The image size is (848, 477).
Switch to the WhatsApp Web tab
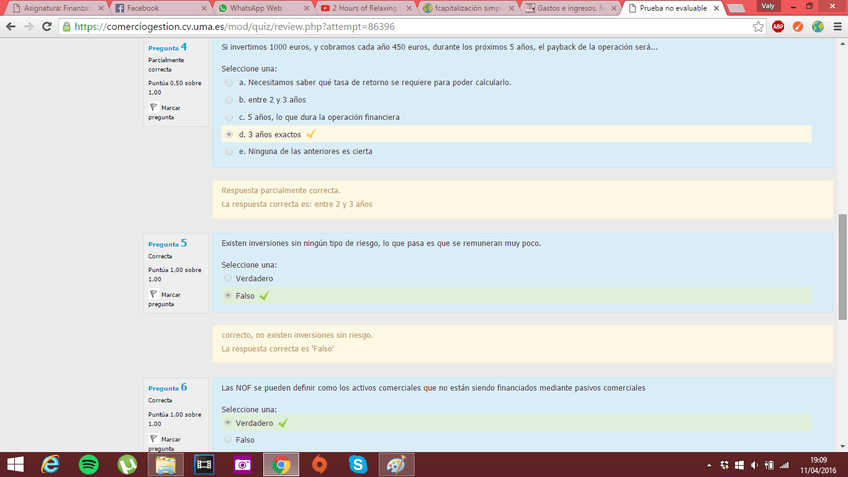coord(255,8)
